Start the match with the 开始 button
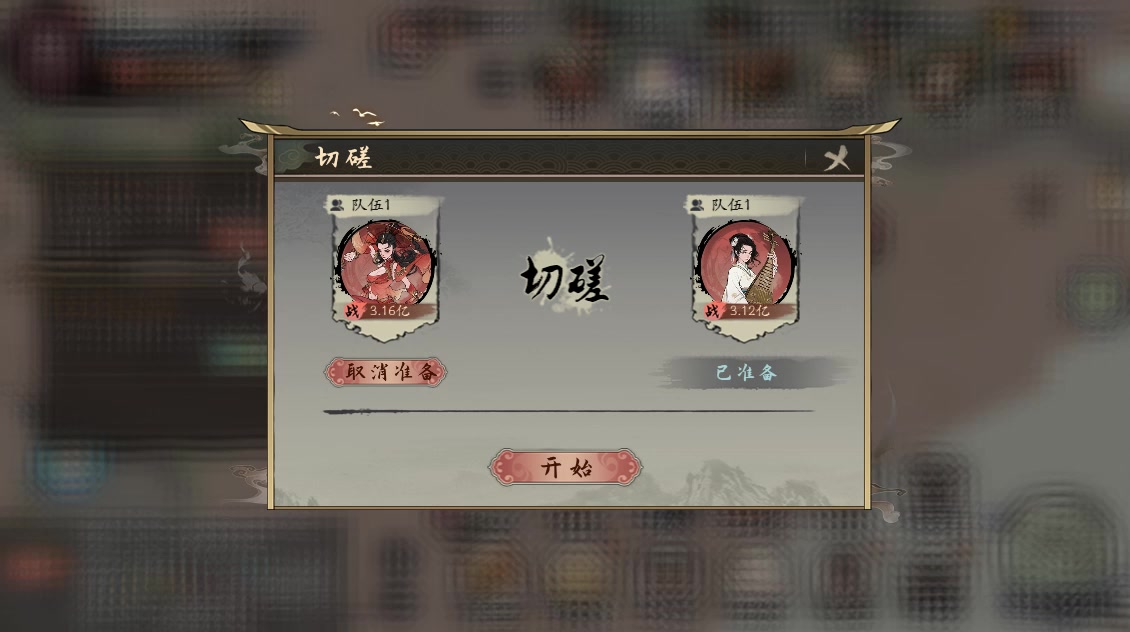The width and height of the screenshot is (1130, 632). pos(565,468)
